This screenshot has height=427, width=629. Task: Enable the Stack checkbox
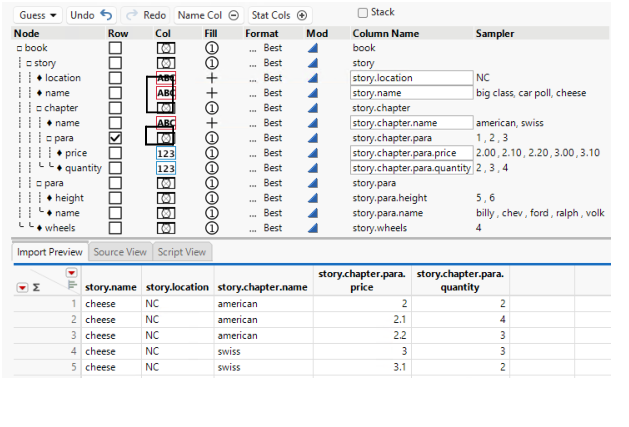point(363,13)
